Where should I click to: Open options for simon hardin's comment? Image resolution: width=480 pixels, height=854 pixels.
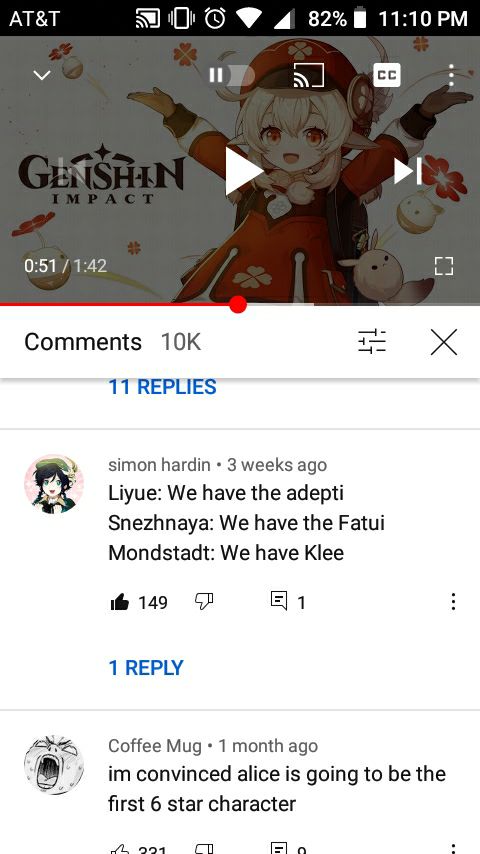(x=453, y=602)
